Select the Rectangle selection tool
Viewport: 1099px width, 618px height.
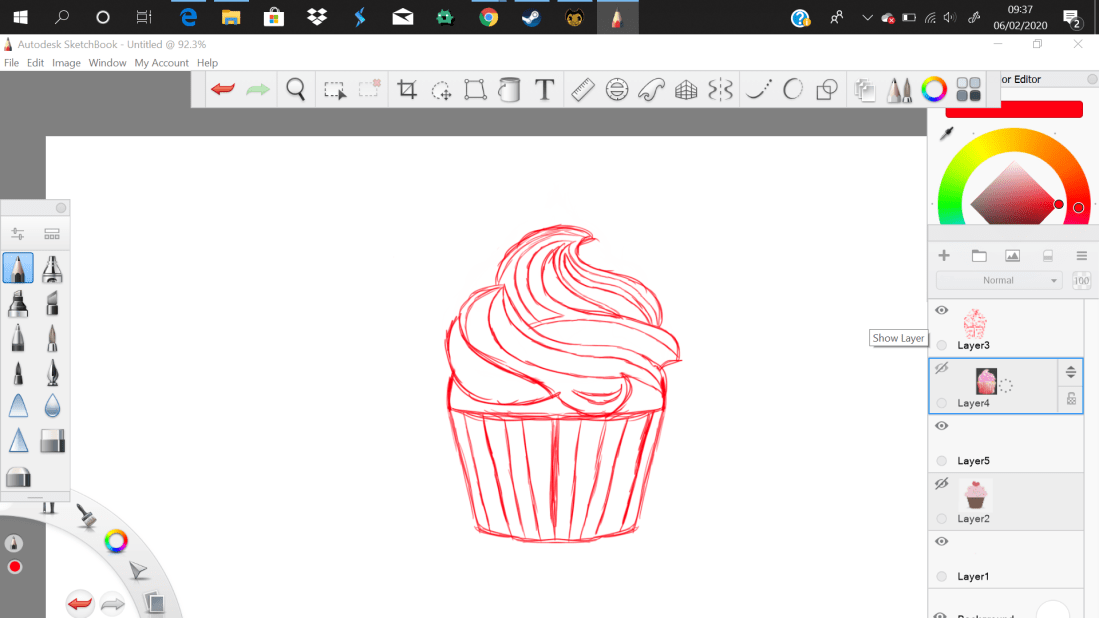tap(335, 90)
